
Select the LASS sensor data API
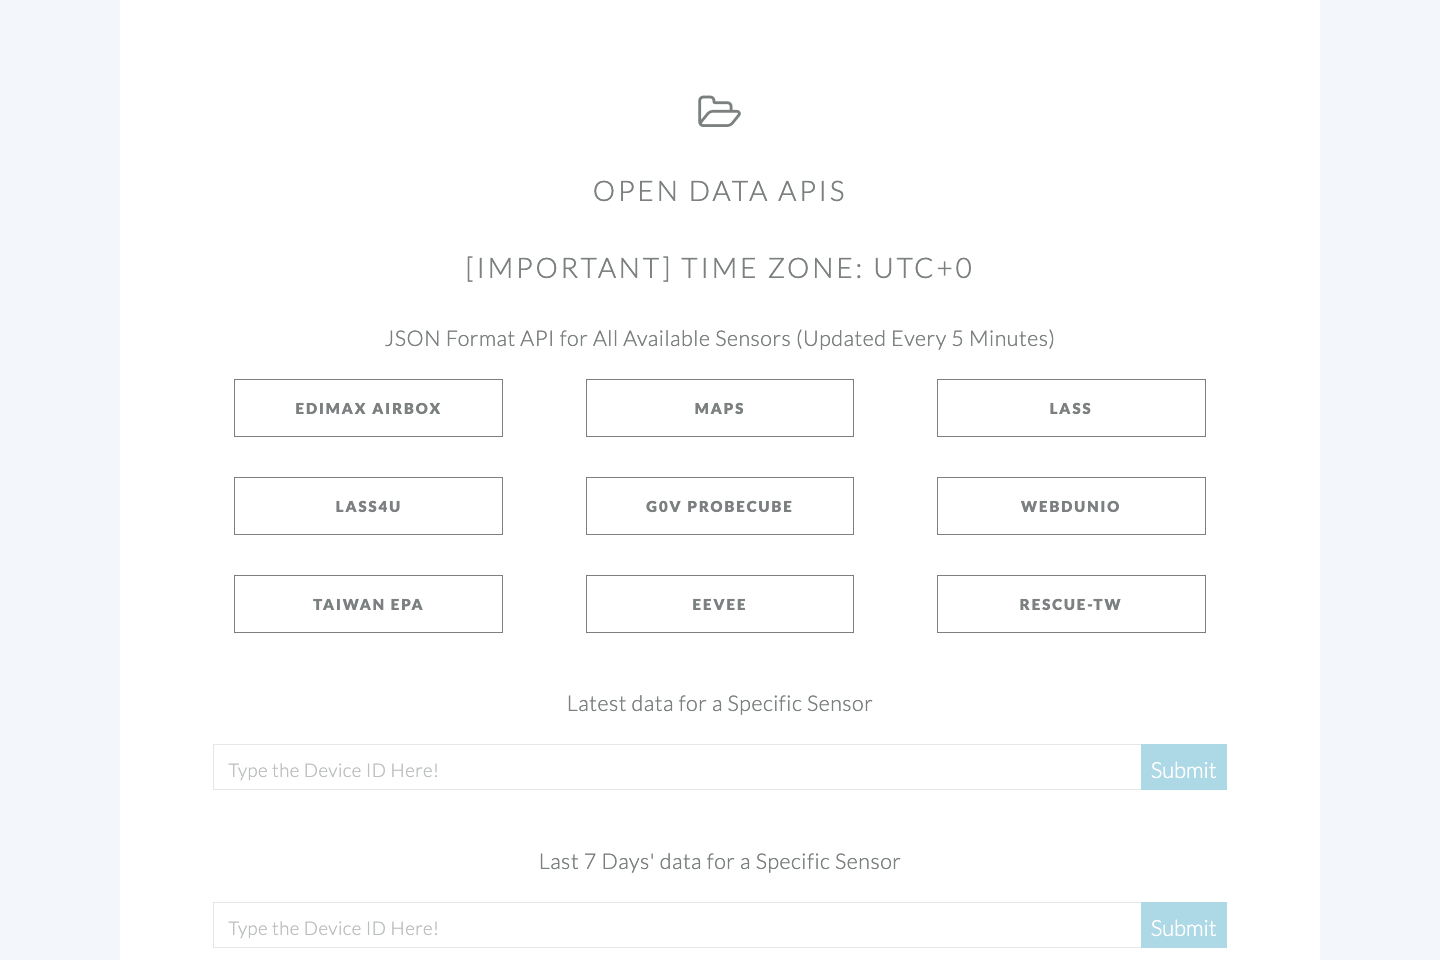[x=1071, y=408]
